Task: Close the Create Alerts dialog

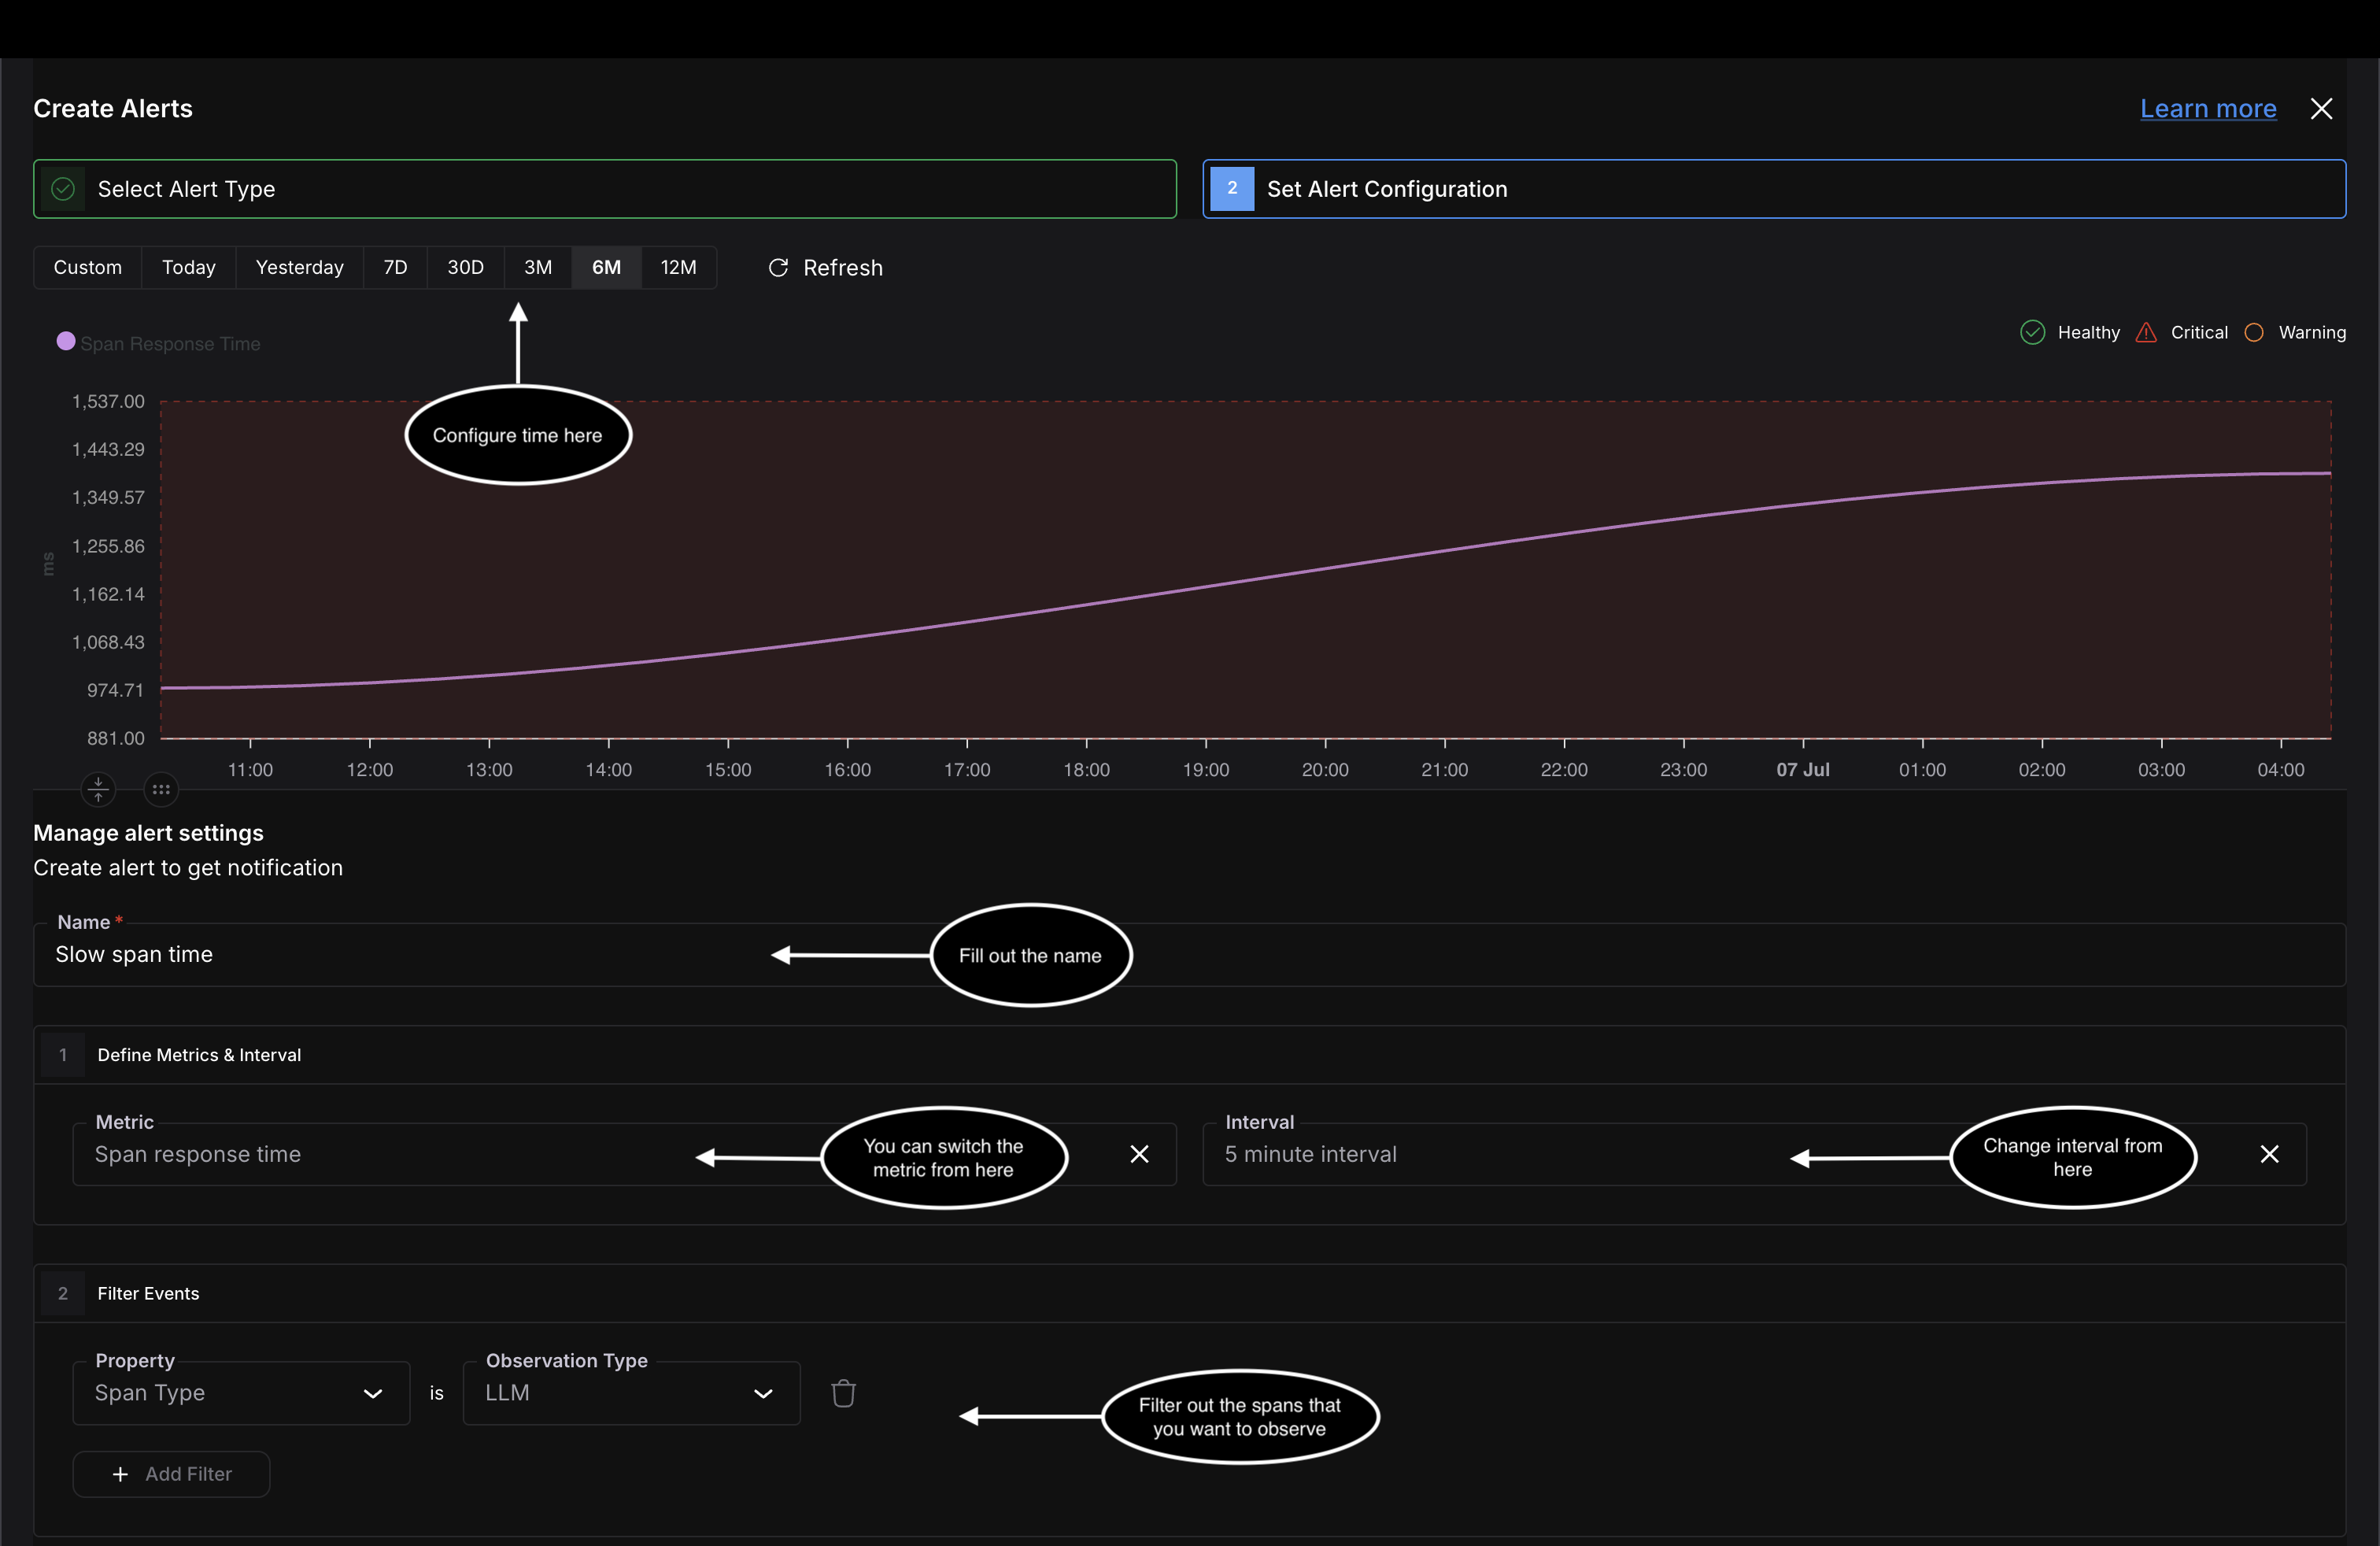Action: coord(2321,109)
